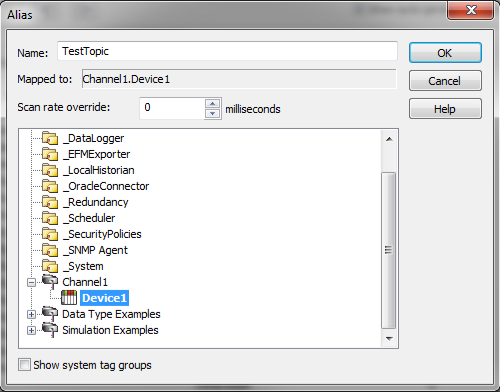The height and width of the screenshot is (392, 500).
Task: Open Help for the Alias dialog
Action: [x=445, y=109]
